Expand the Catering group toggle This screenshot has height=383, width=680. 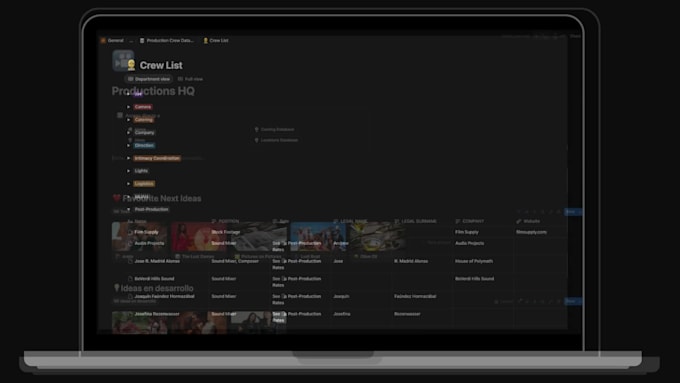pos(128,120)
